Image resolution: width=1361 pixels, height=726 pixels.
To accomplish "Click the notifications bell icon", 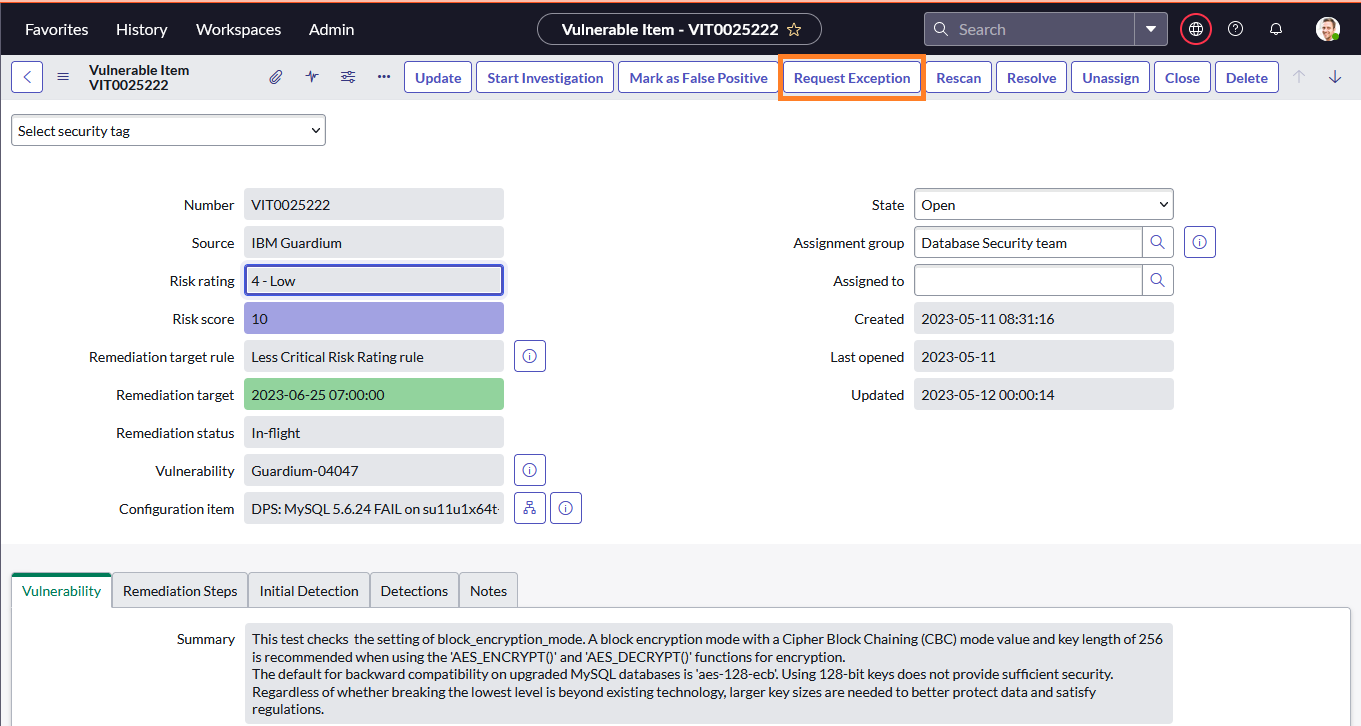I will point(1276,29).
